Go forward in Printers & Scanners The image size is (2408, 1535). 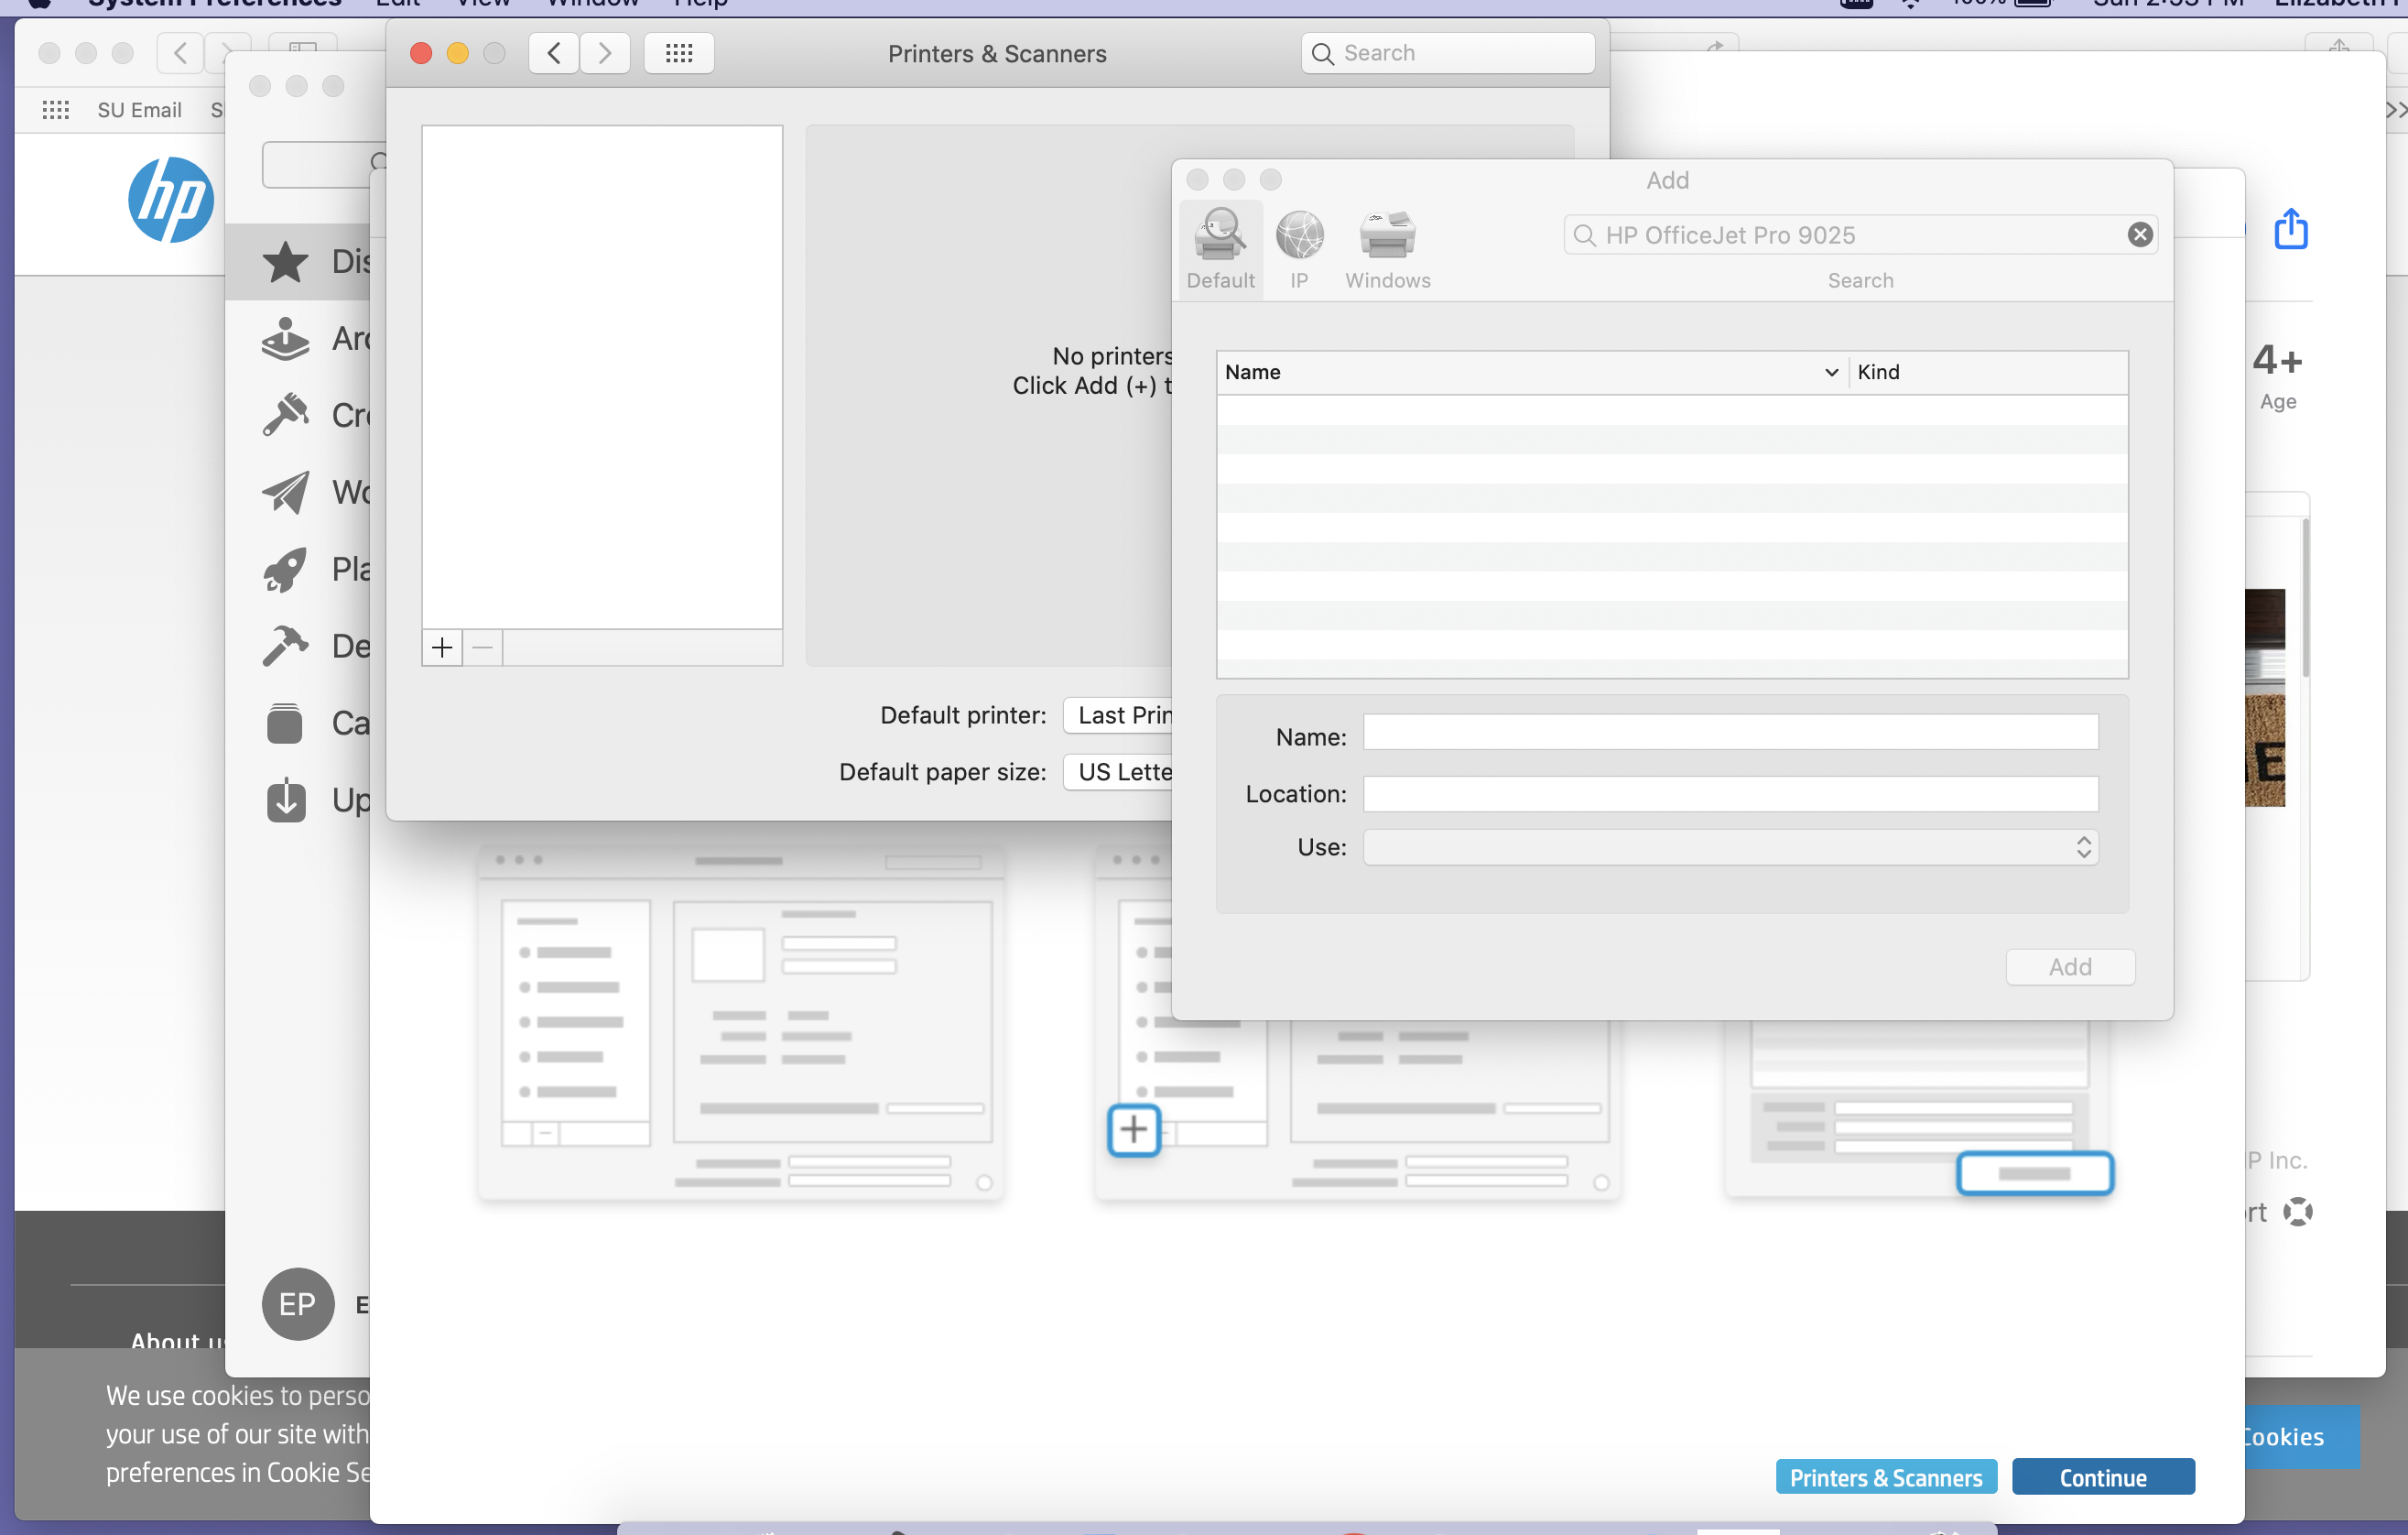pos(604,53)
